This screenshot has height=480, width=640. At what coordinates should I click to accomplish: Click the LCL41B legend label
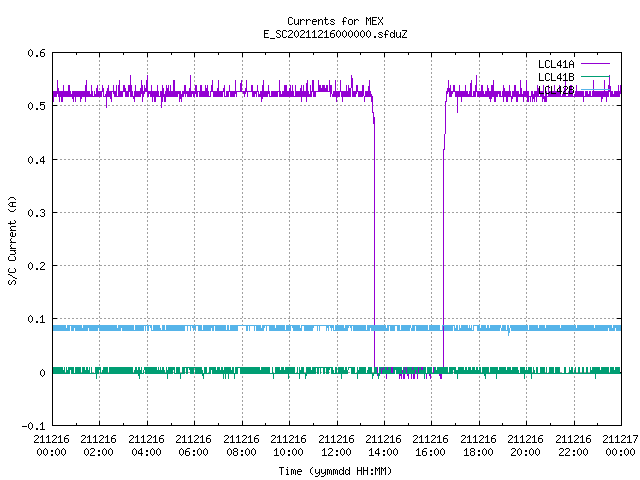click(x=556, y=77)
